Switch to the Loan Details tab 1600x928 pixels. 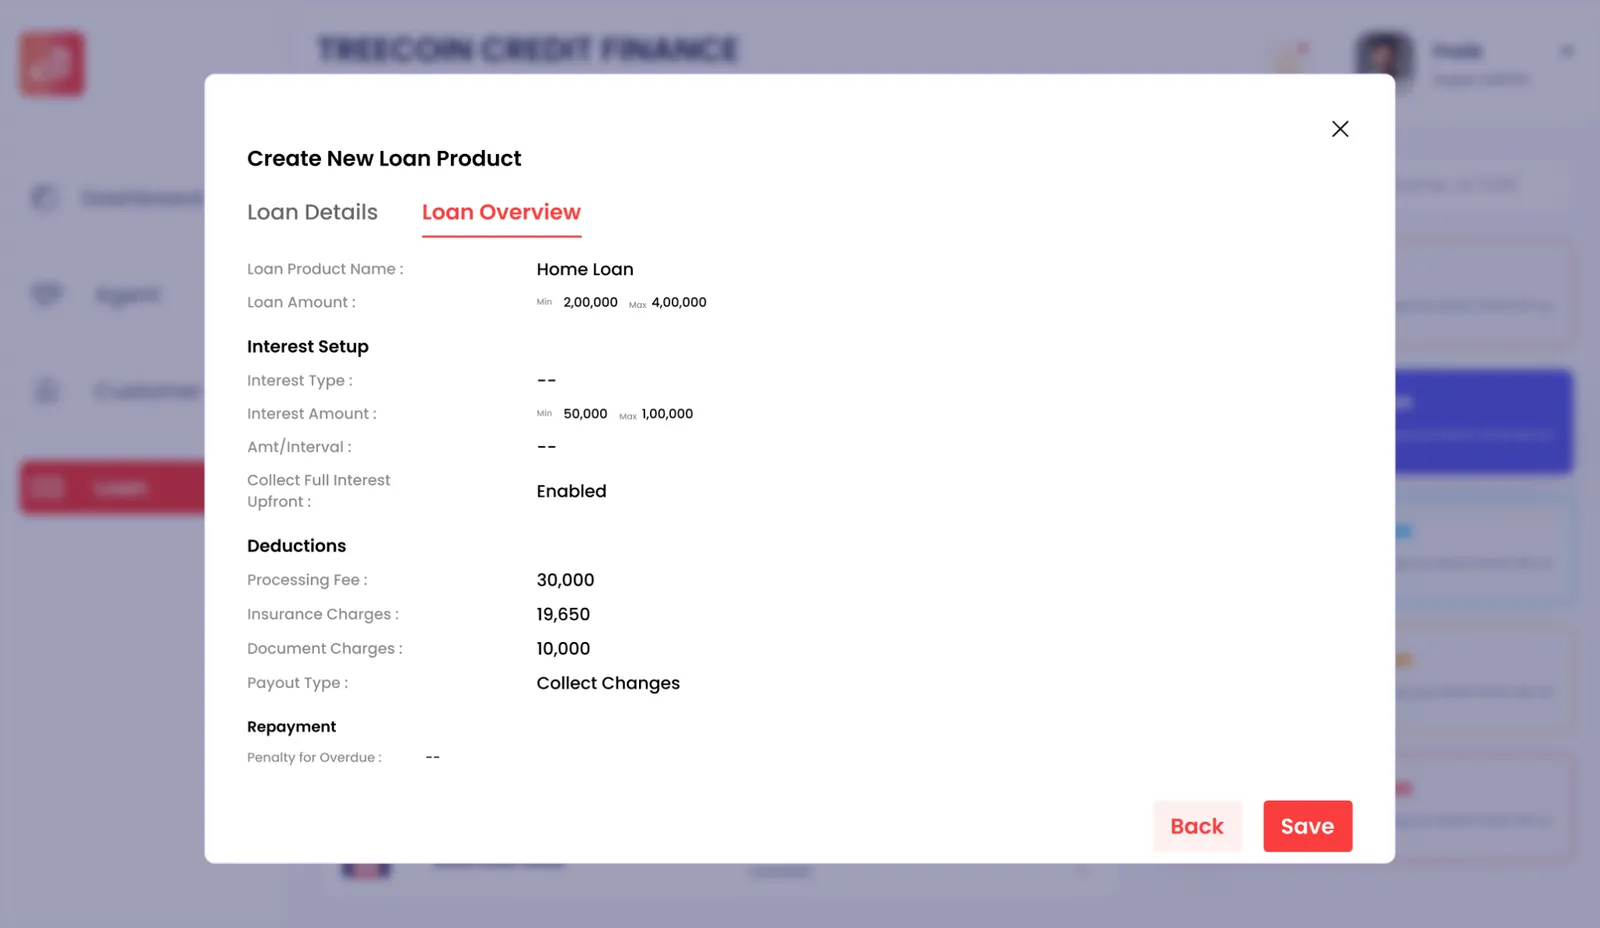312,212
